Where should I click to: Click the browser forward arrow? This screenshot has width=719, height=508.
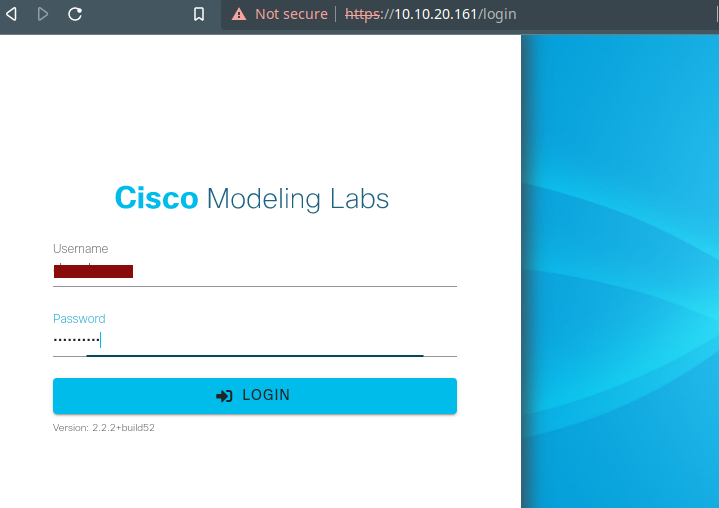coord(43,14)
